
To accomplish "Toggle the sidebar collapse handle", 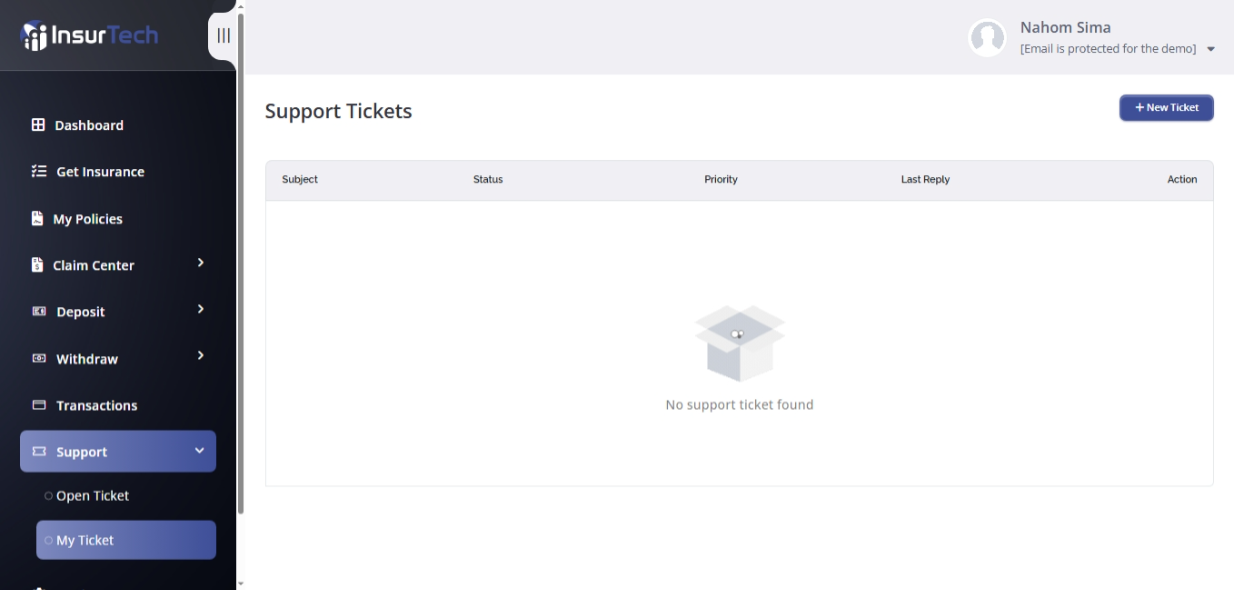I will pyautogui.click(x=223, y=36).
